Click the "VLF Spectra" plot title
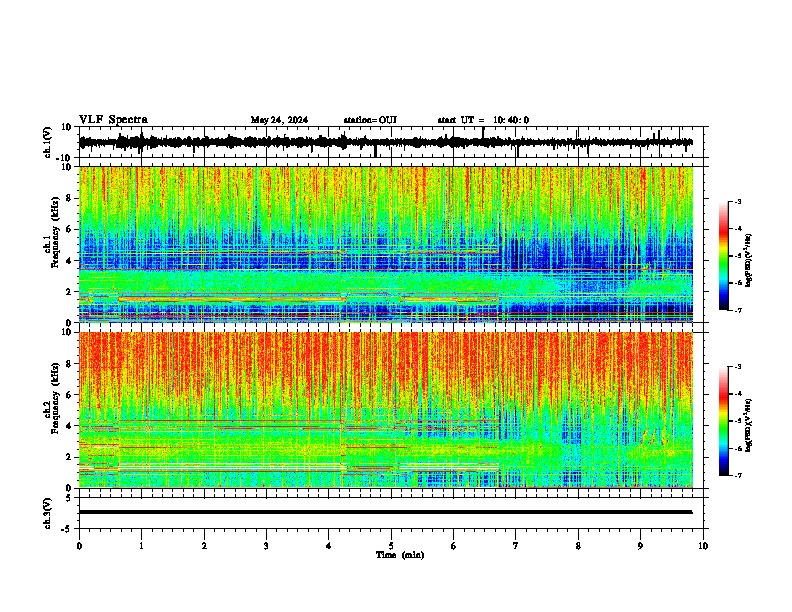 [x=113, y=119]
